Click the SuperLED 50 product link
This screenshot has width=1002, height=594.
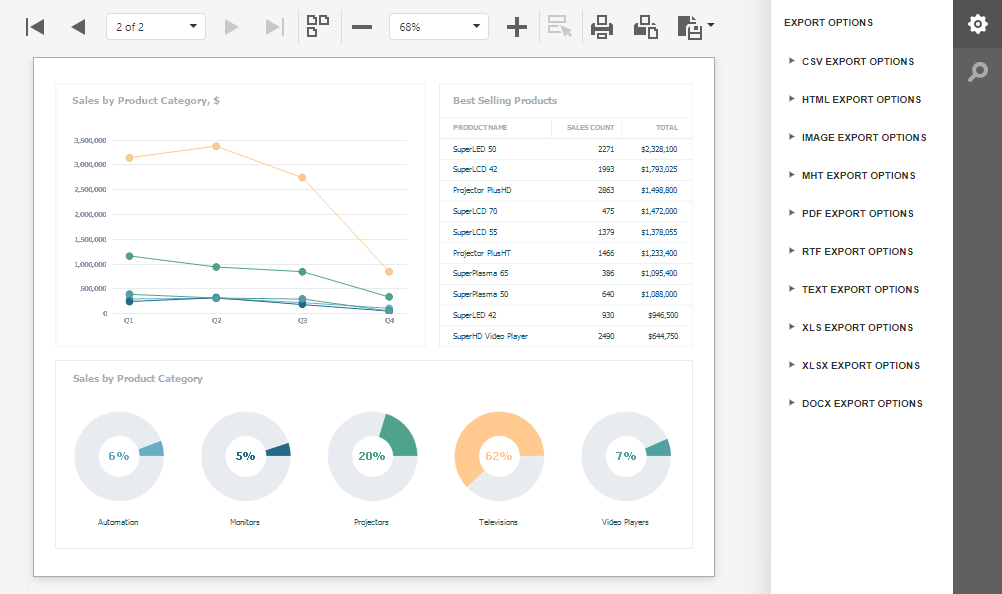(474, 149)
